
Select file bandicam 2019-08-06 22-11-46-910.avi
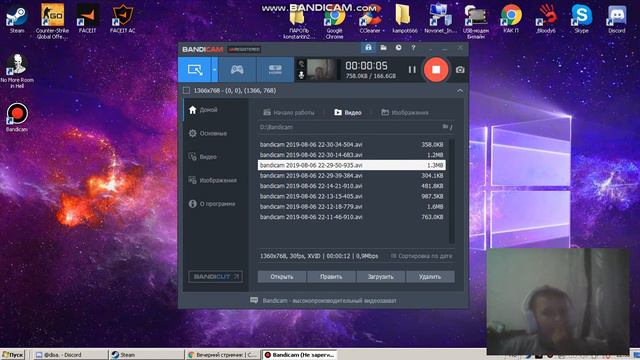[351, 217]
